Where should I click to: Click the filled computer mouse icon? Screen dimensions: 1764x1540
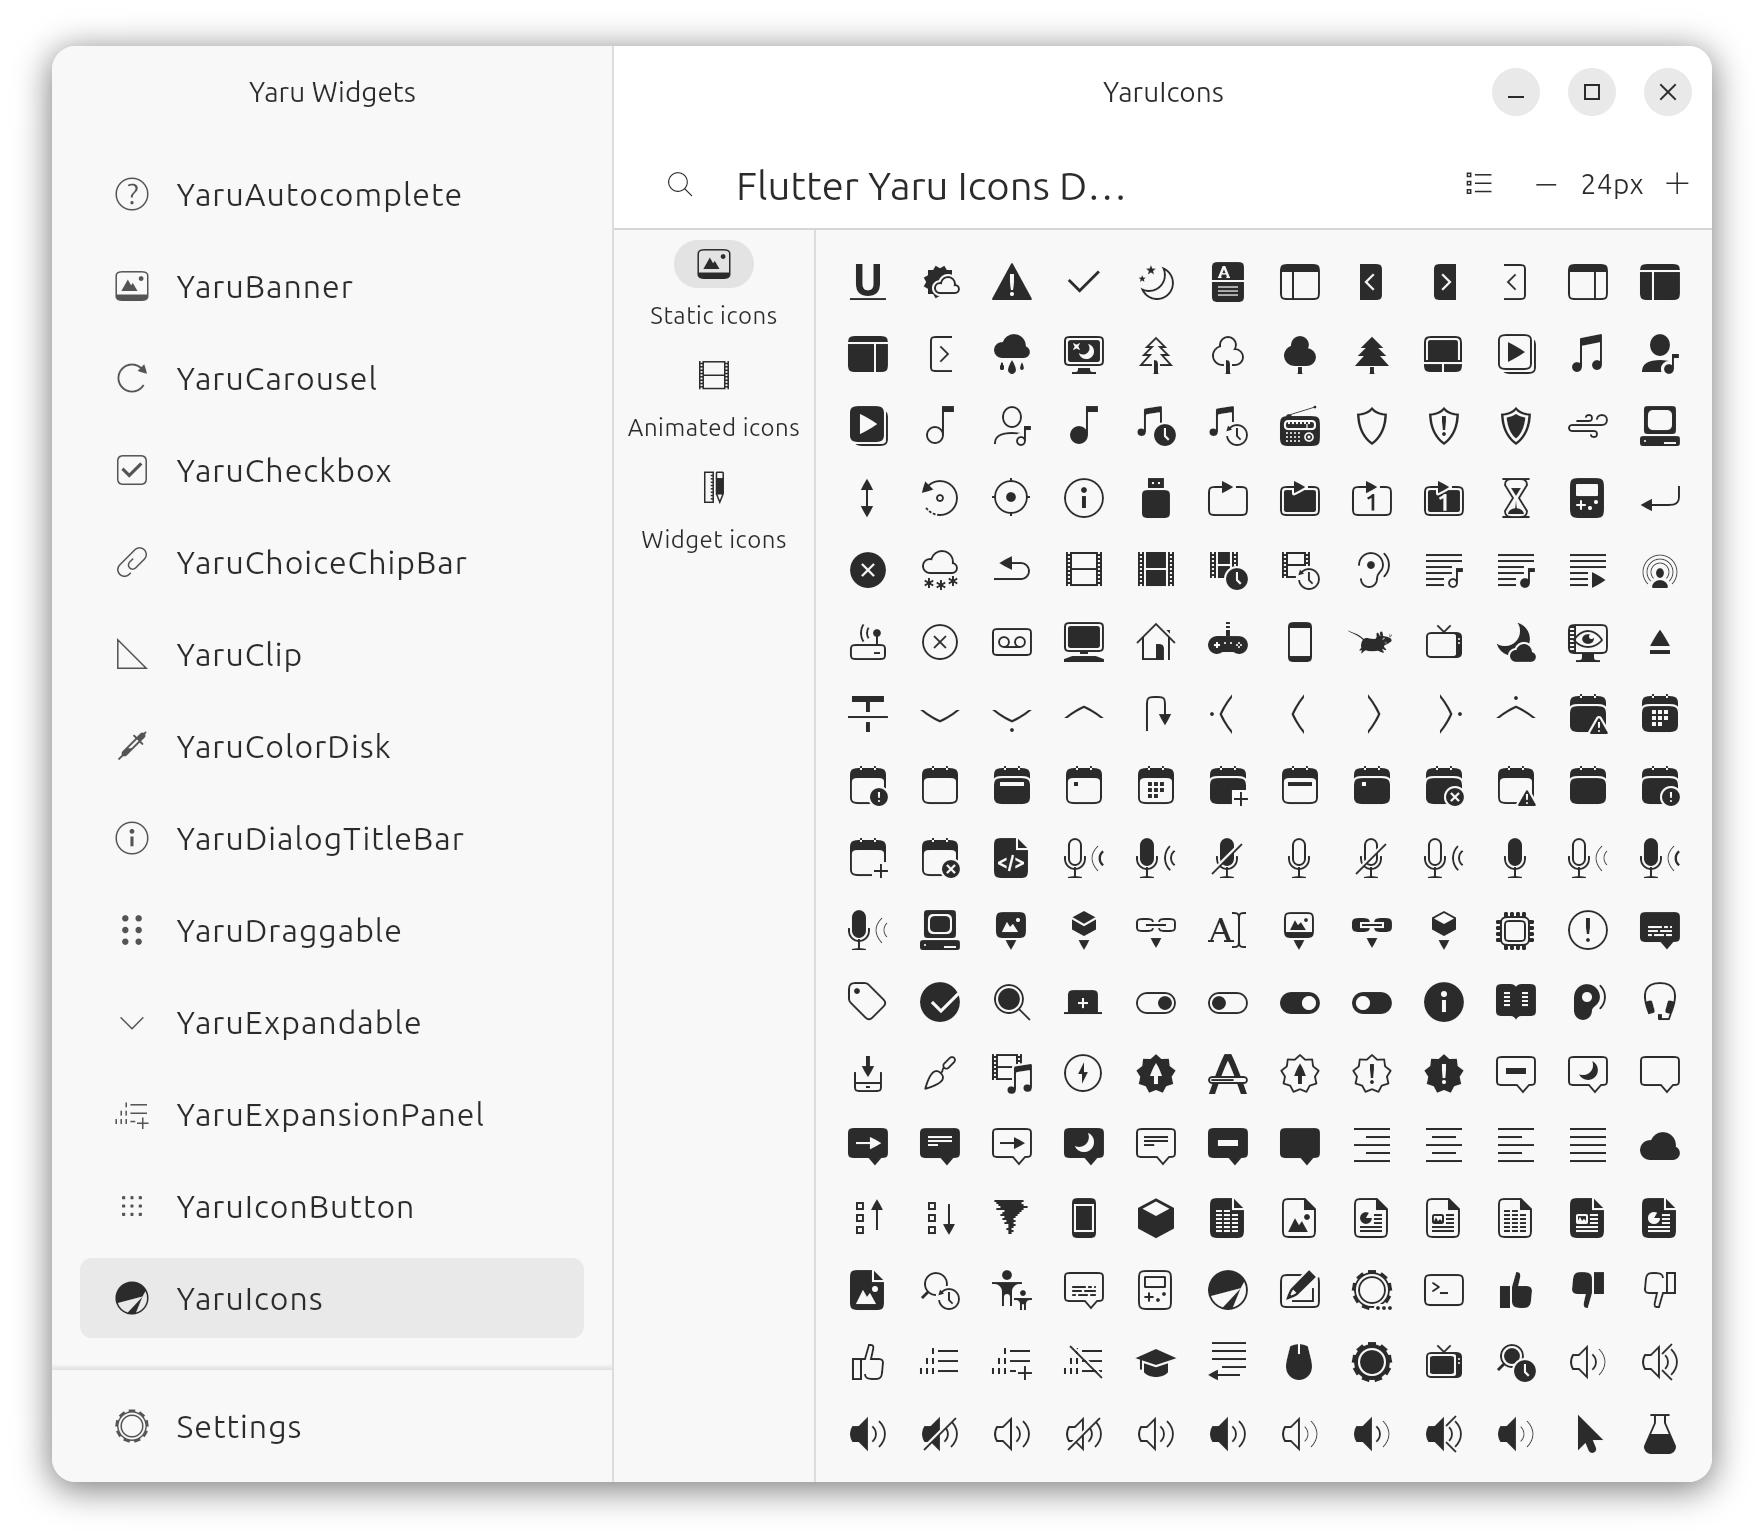(1300, 1362)
